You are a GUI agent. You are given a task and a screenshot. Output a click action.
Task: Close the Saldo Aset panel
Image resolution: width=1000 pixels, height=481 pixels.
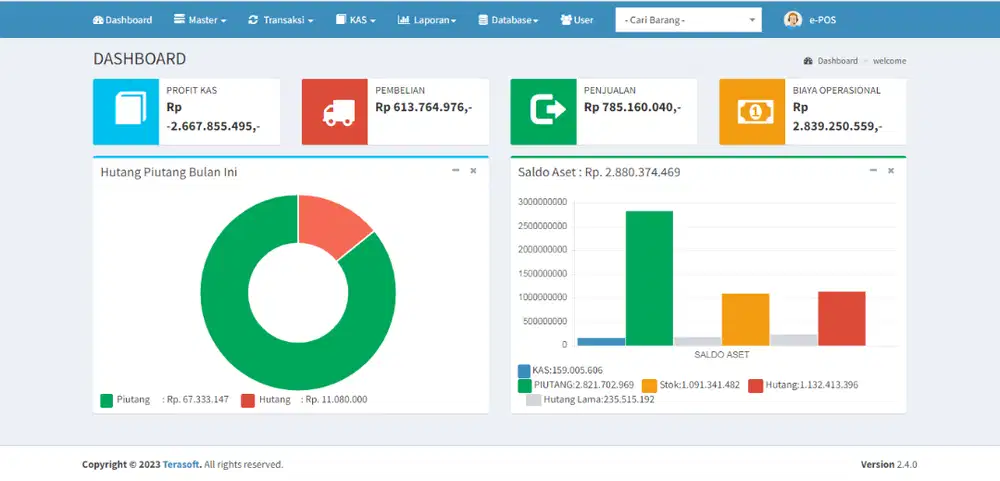891,171
